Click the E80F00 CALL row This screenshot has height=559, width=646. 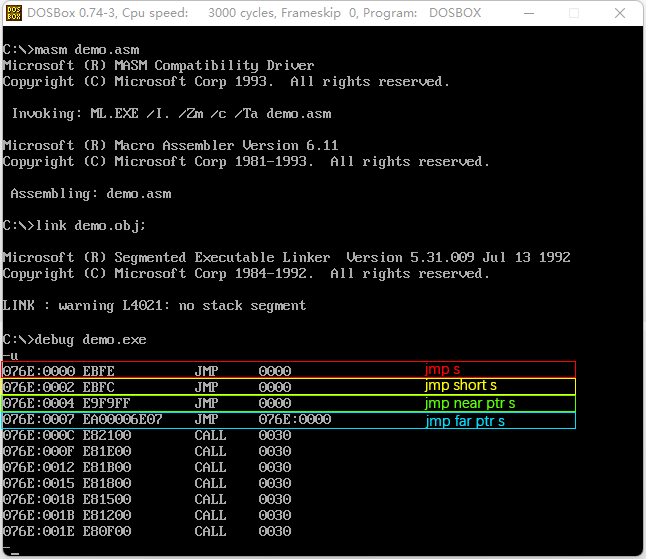147,531
